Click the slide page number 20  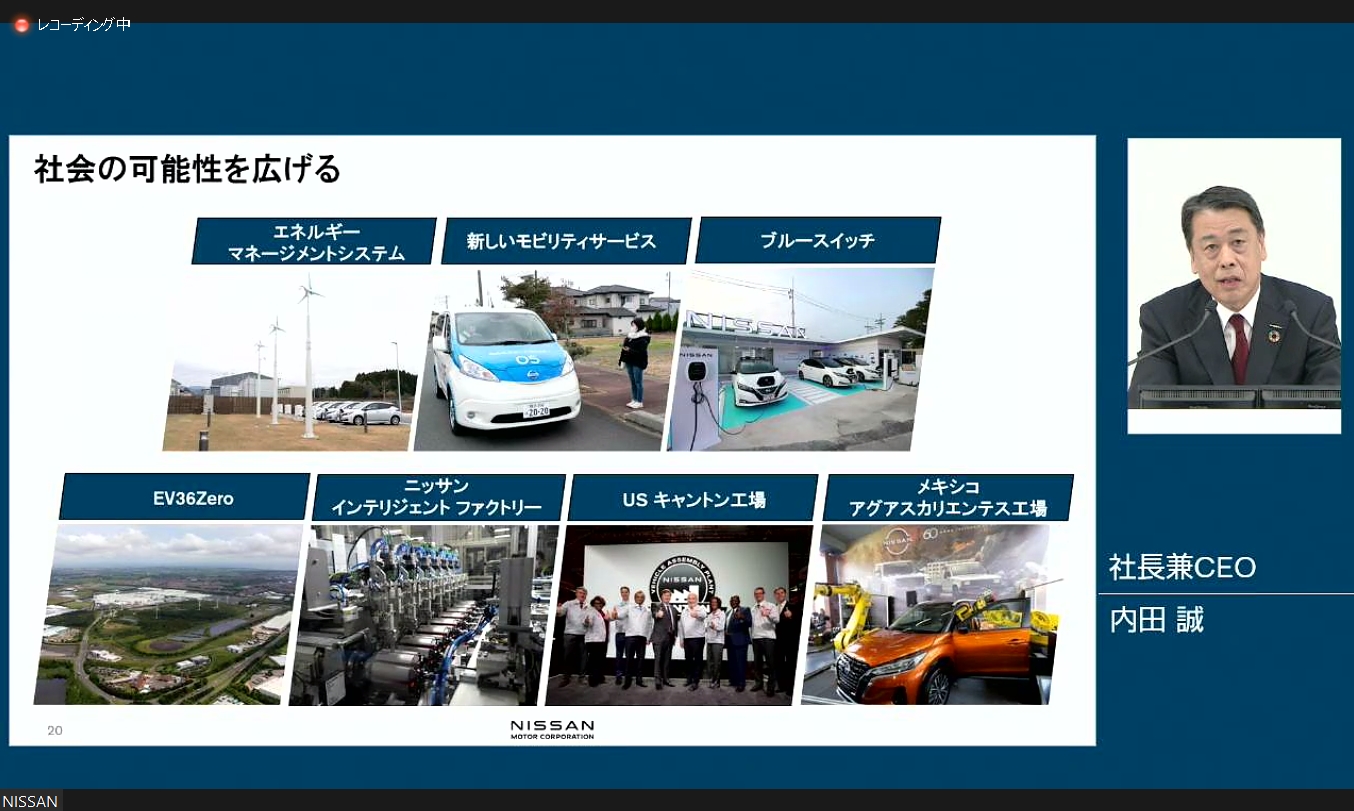pyautogui.click(x=54, y=731)
